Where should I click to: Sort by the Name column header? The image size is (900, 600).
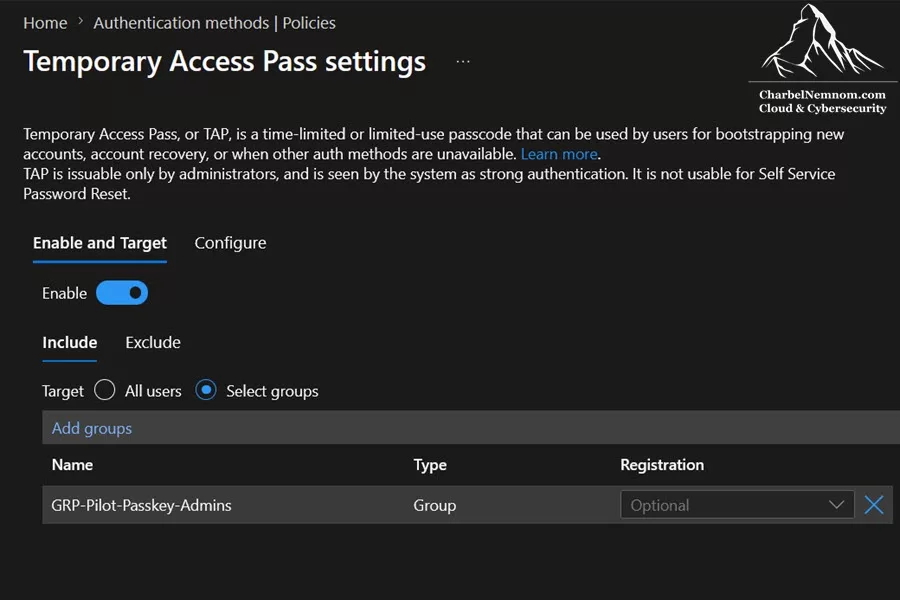pyautogui.click(x=72, y=464)
